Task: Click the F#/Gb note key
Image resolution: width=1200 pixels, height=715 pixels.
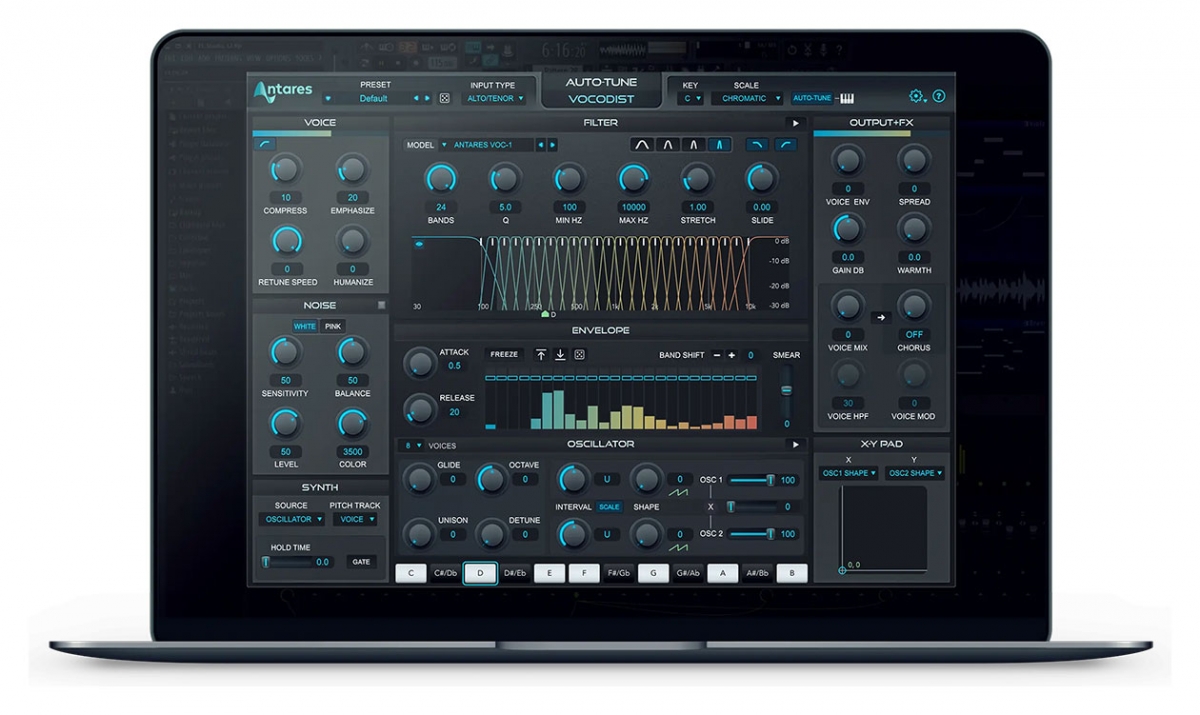Action: (x=619, y=573)
